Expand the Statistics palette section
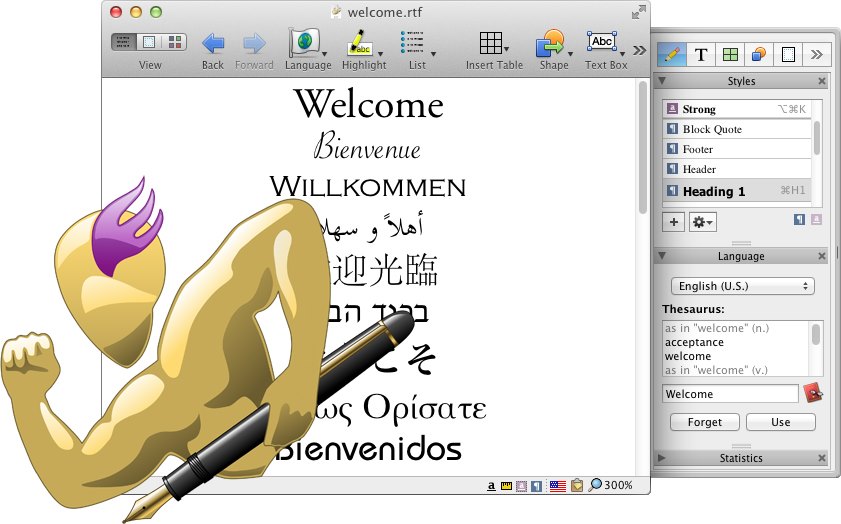The height and width of the screenshot is (524, 841). [660, 458]
